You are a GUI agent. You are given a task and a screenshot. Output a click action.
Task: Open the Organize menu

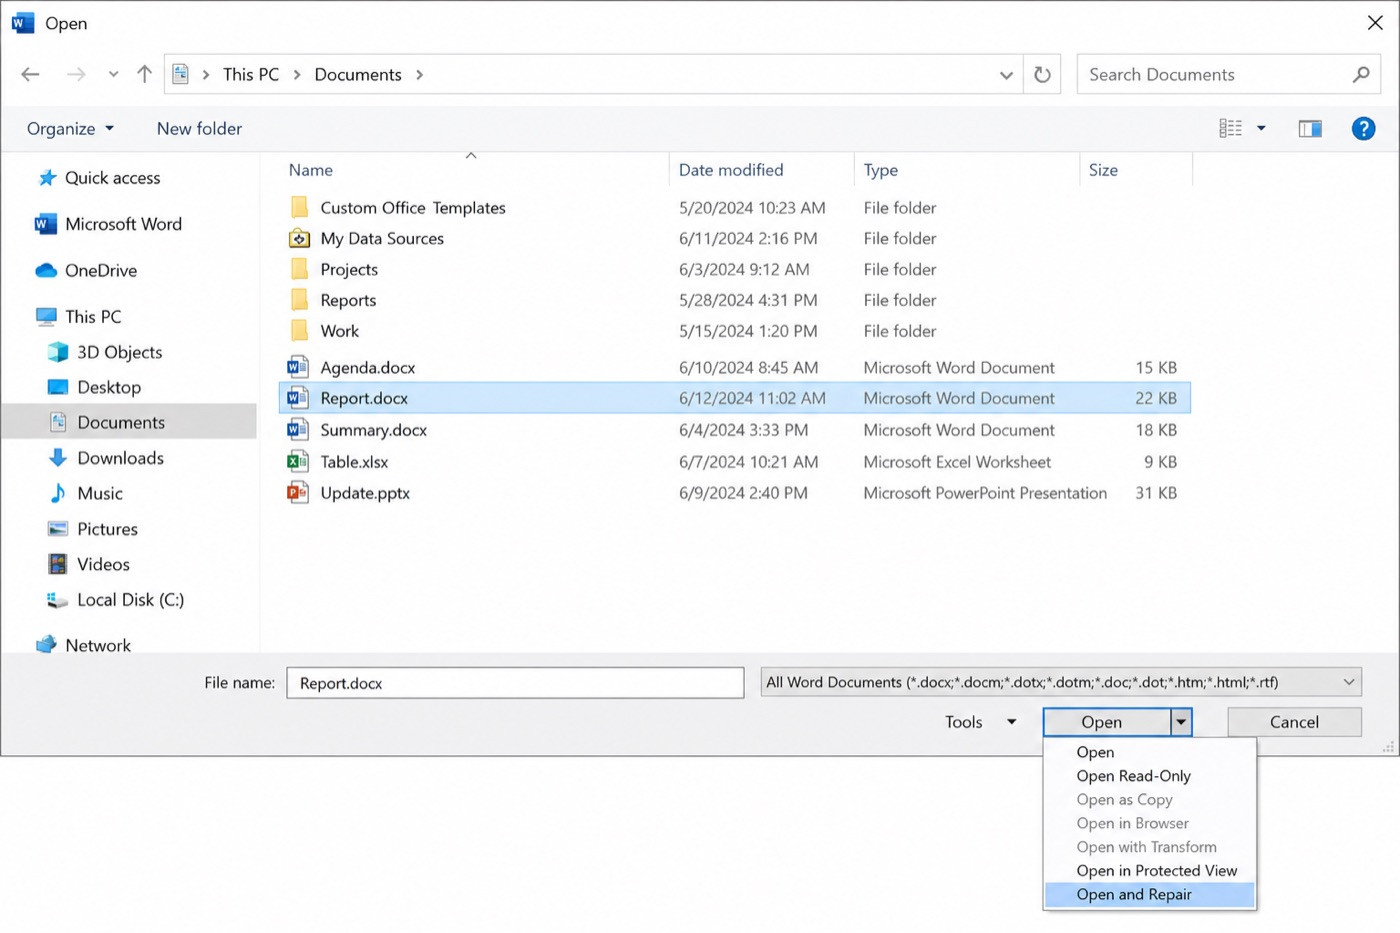click(70, 128)
